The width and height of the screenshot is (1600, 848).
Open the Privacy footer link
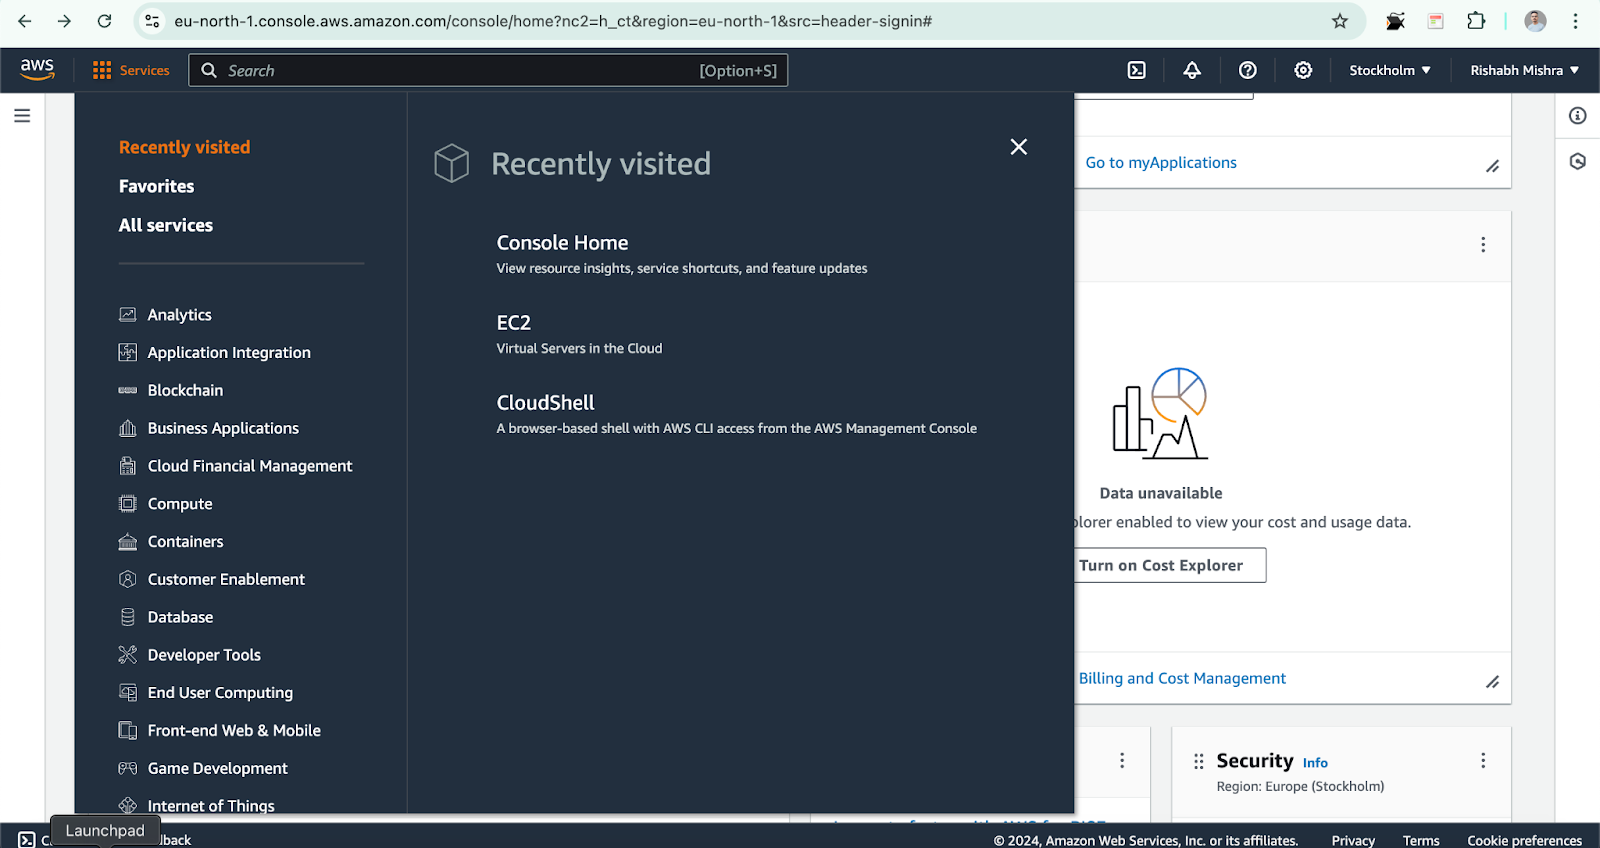[x=1353, y=841]
